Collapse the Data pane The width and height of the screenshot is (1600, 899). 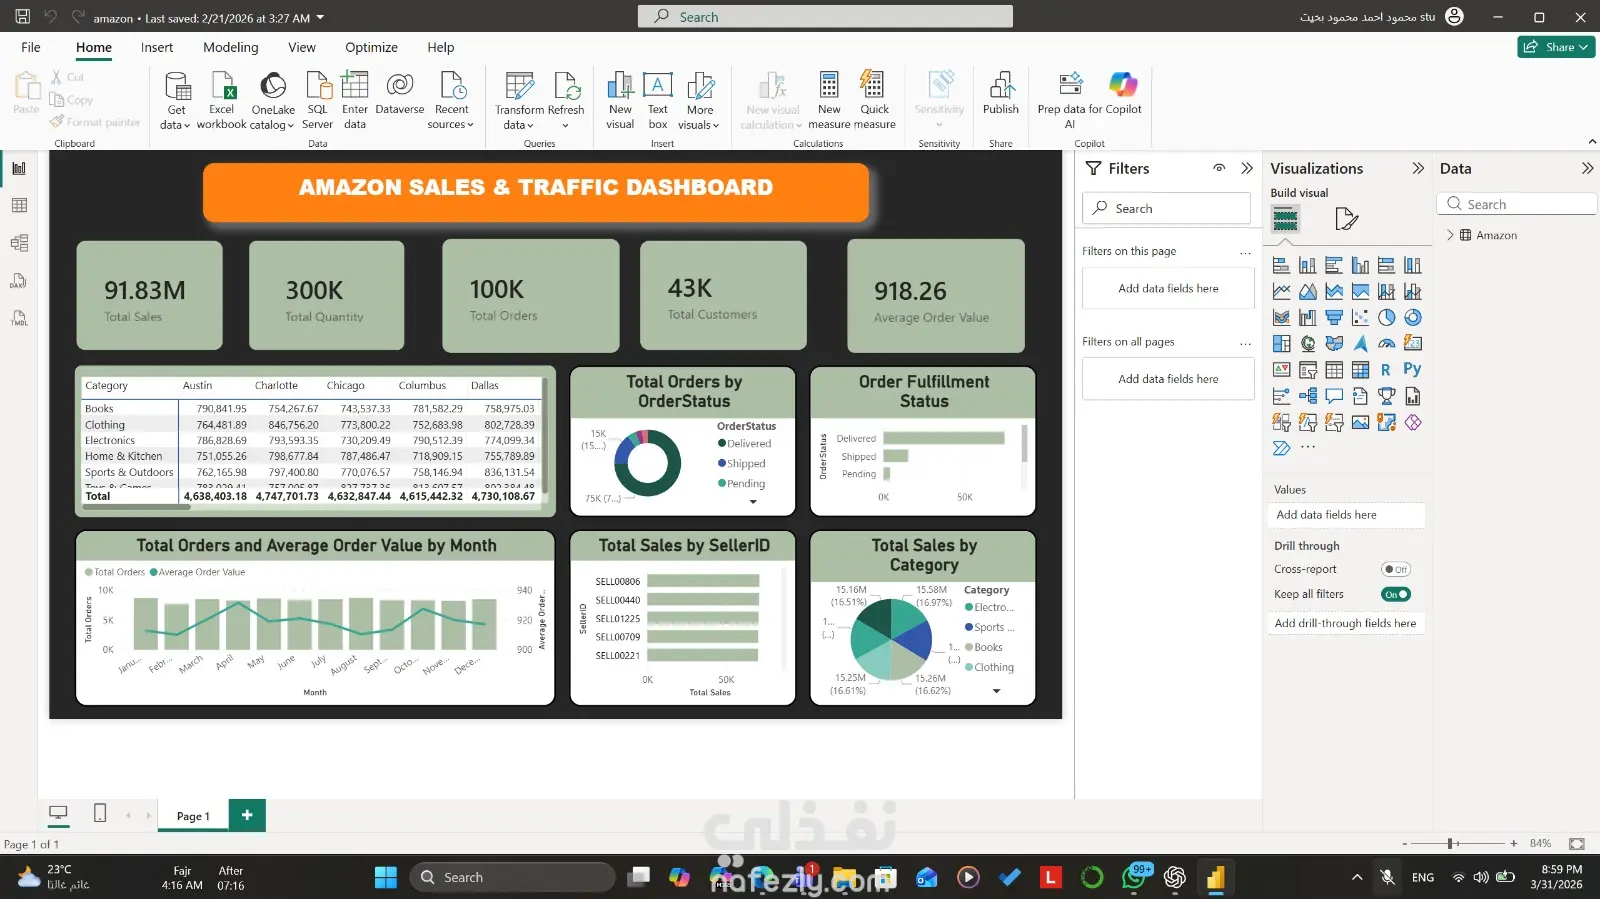coord(1587,168)
